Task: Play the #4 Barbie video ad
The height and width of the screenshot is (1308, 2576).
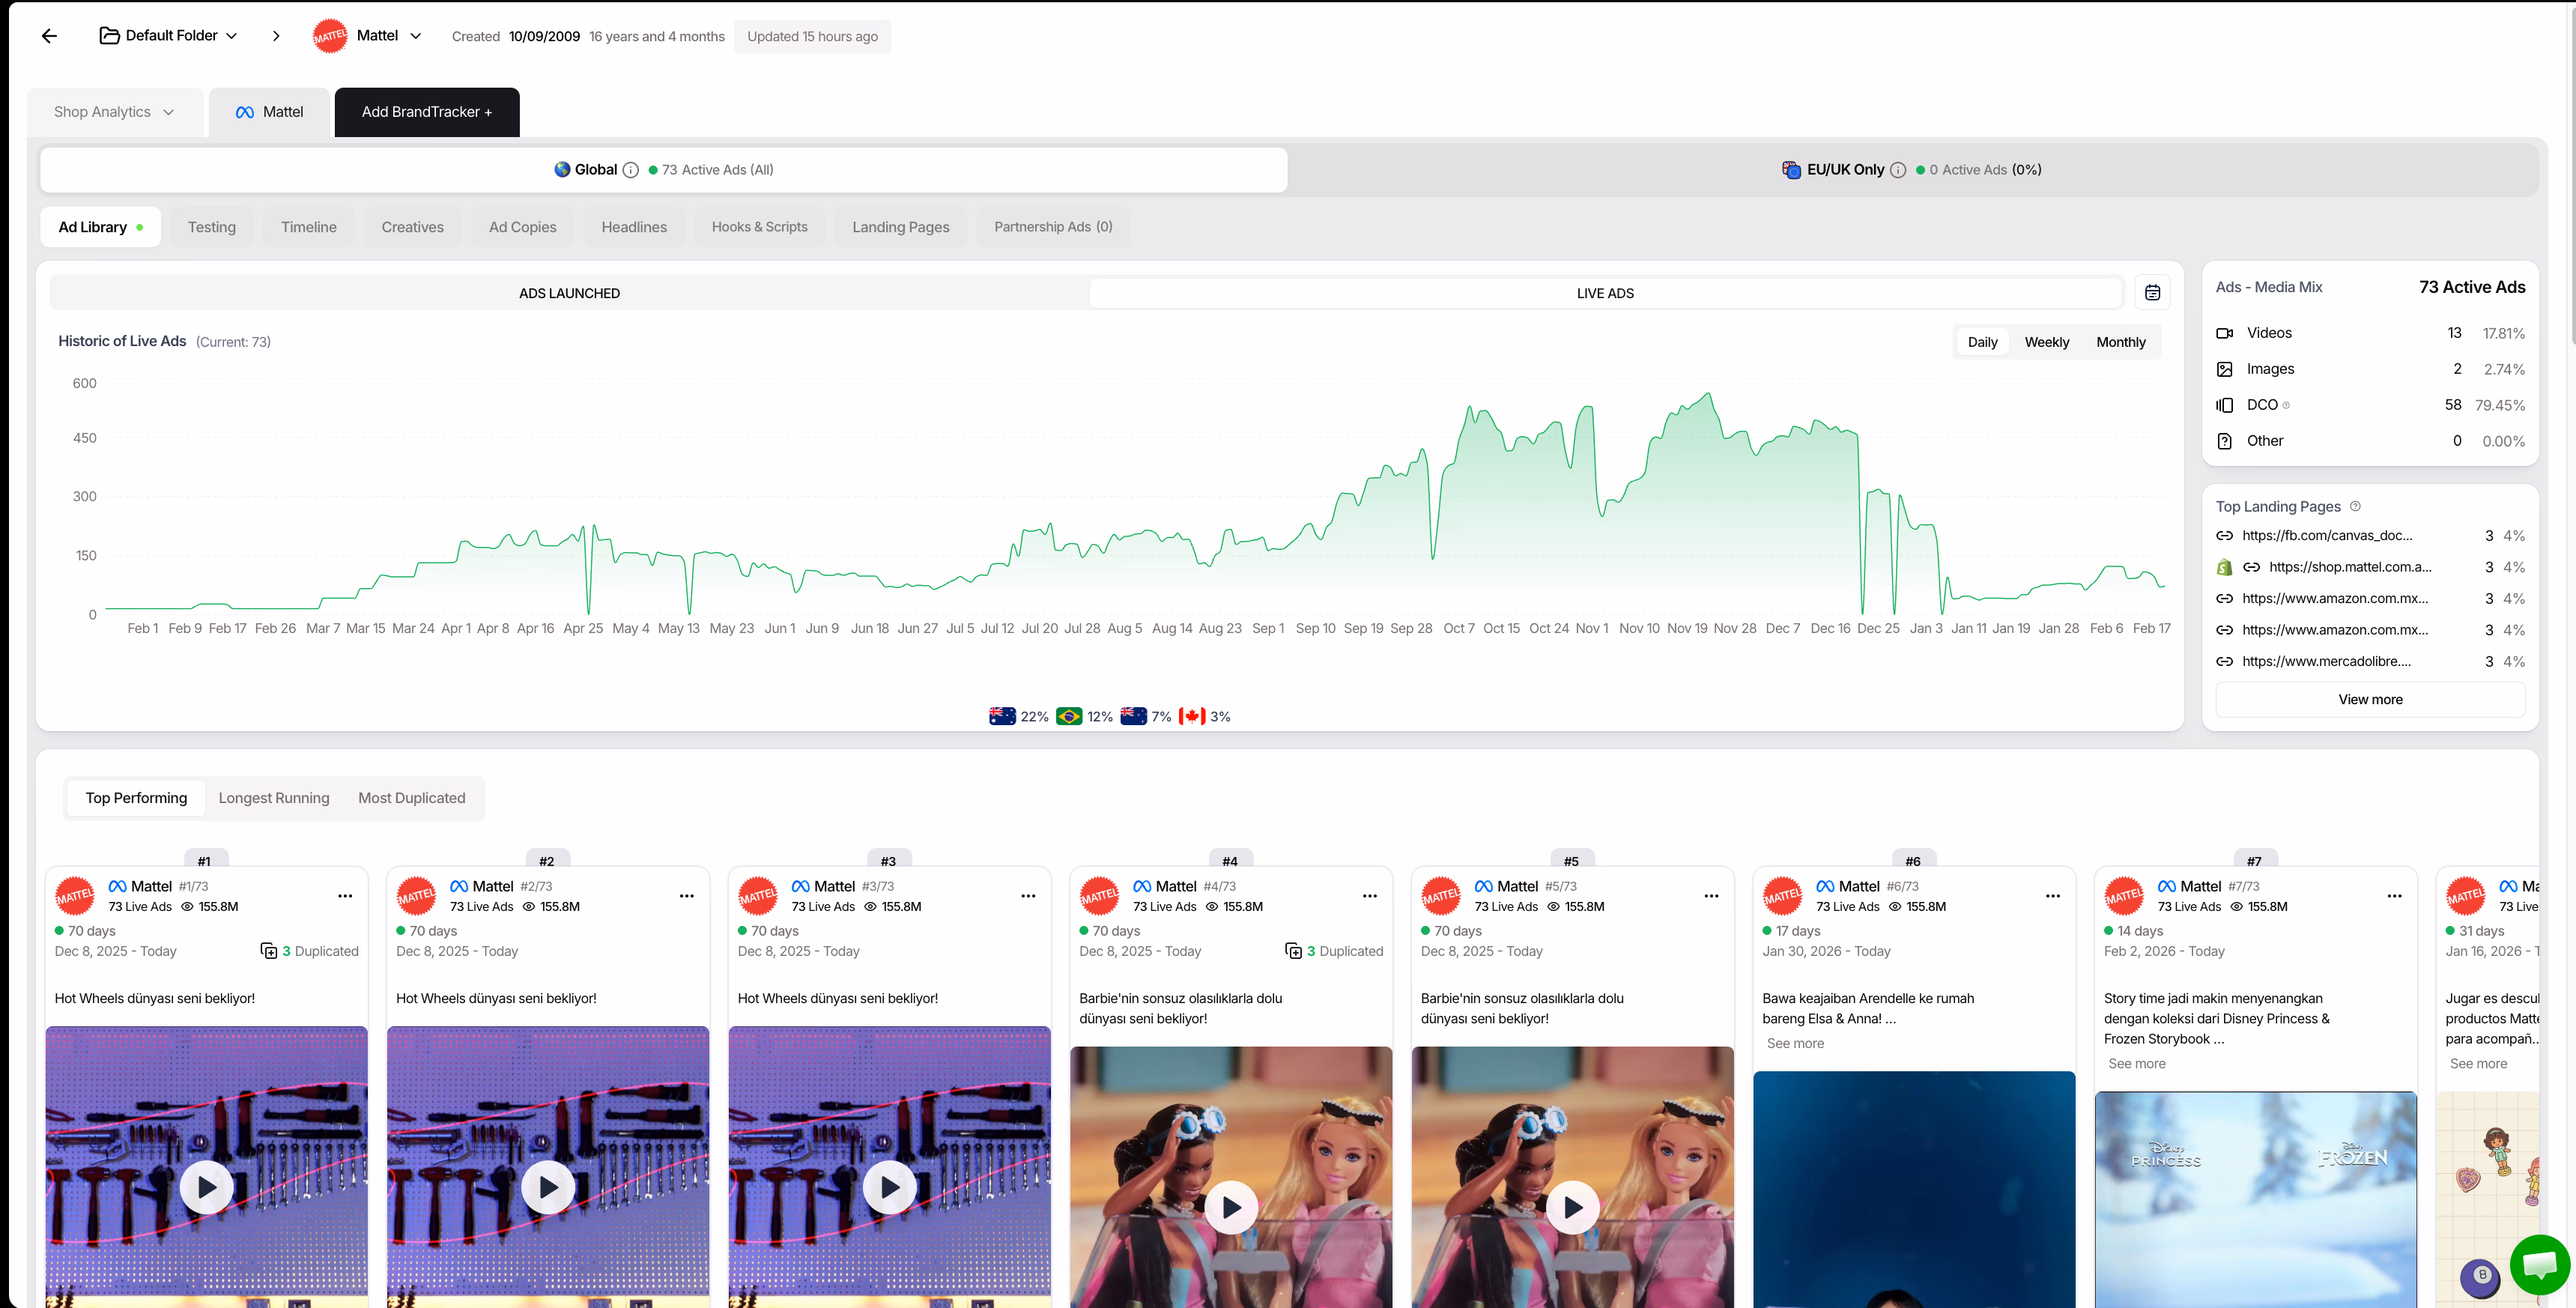Action: 1231,1207
